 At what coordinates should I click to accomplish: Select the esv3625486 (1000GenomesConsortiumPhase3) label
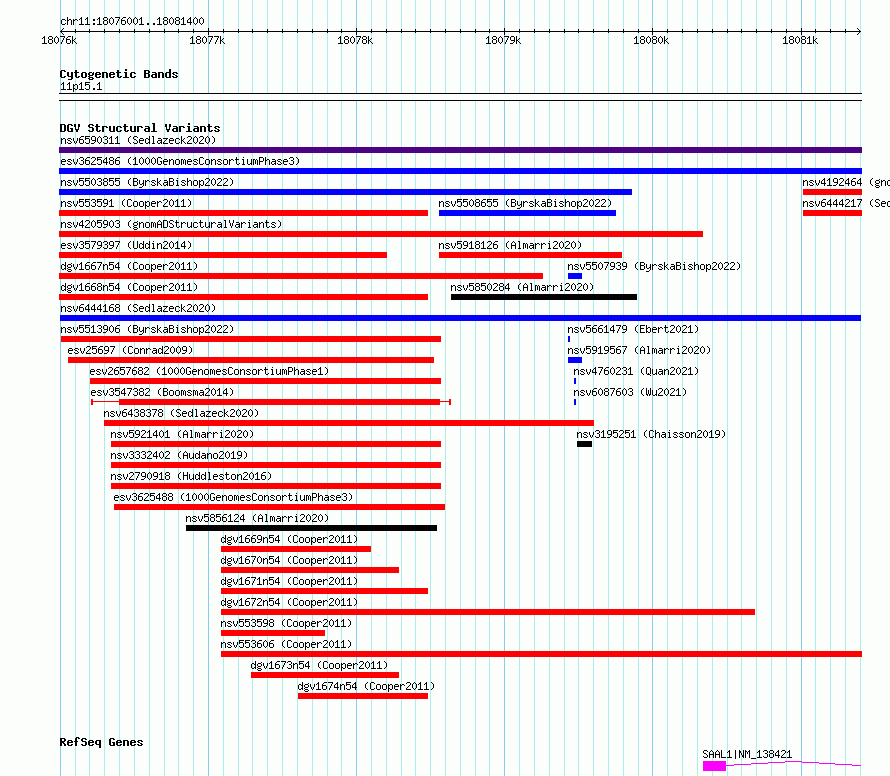coord(180,161)
